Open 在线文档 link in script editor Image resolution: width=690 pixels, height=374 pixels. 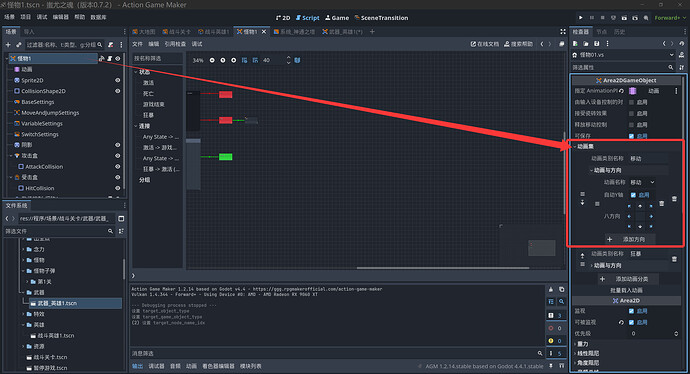click(485, 44)
